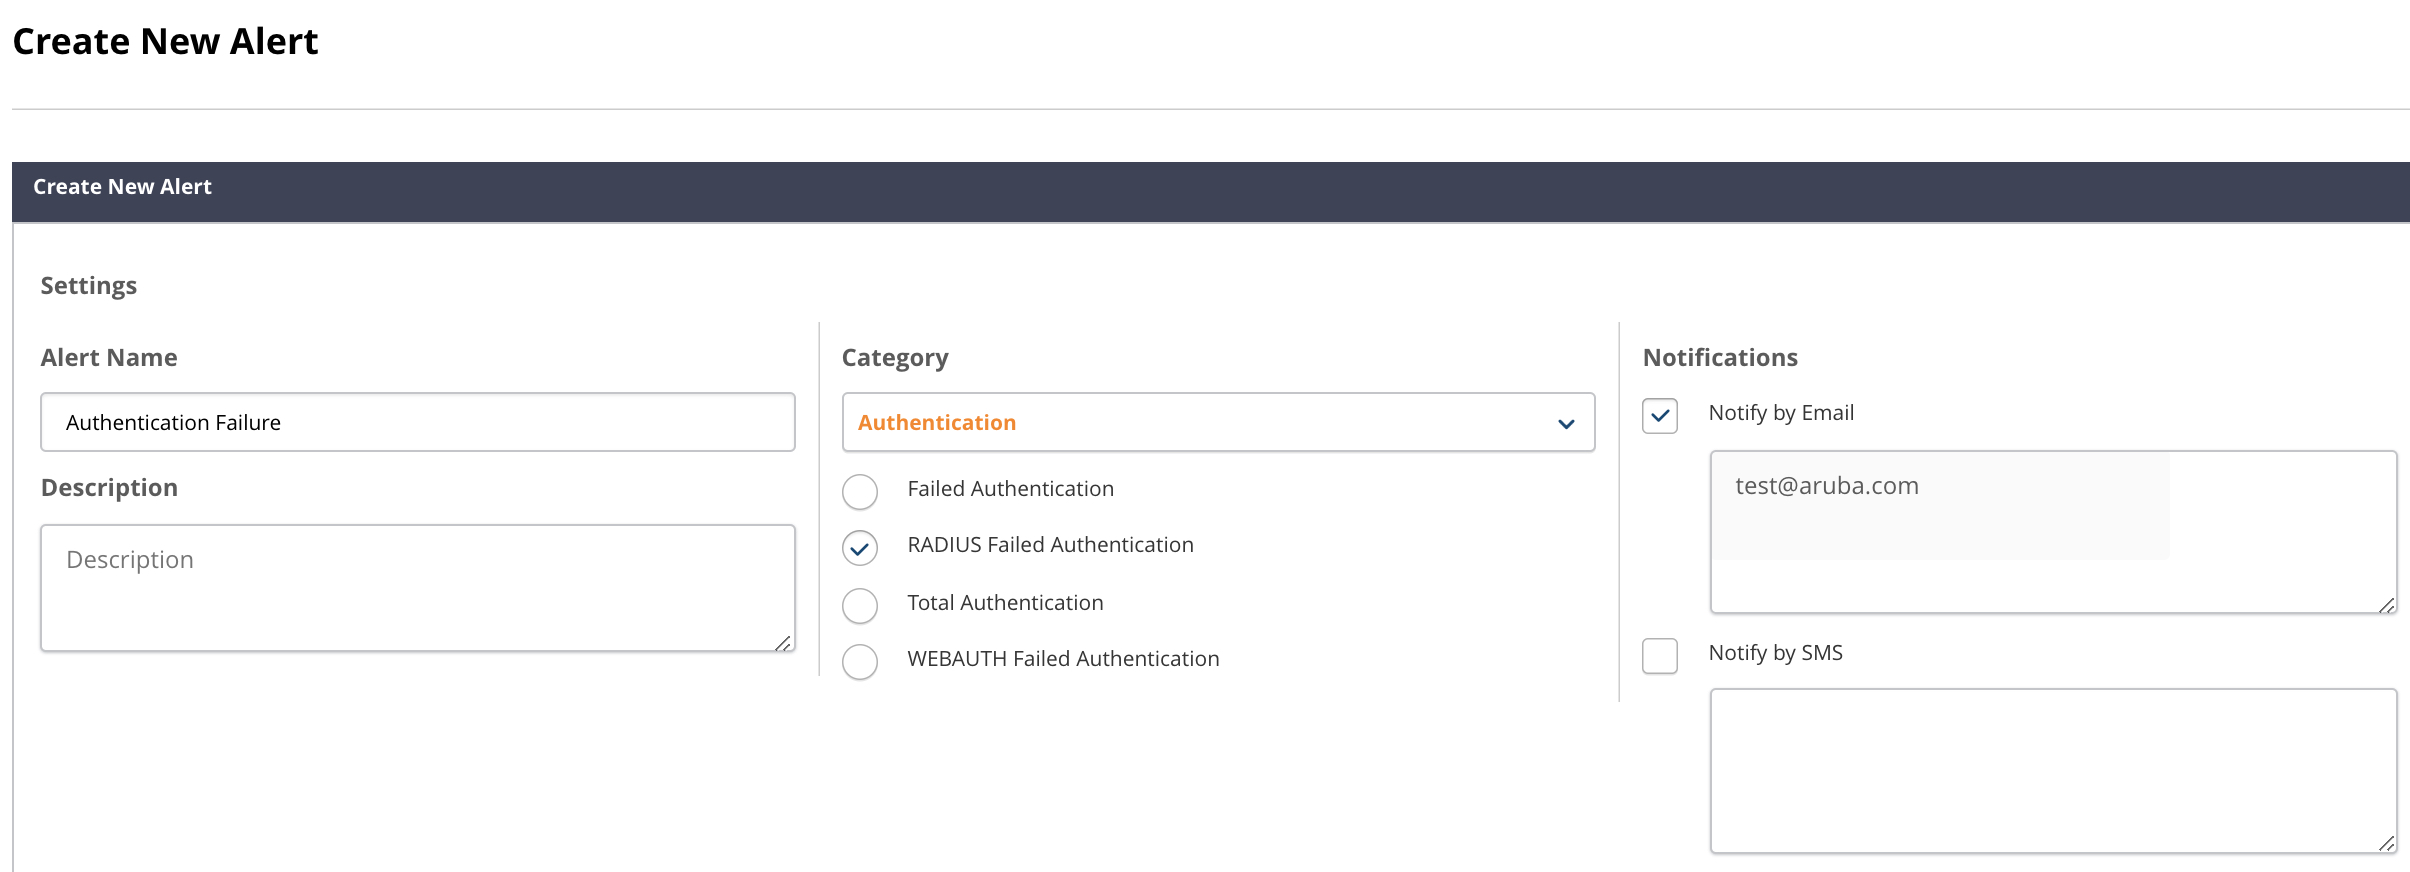The width and height of the screenshot is (2410, 872).
Task: Click the 'Total Authentication' label text
Action: pyautogui.click(x=1005, y=603)
